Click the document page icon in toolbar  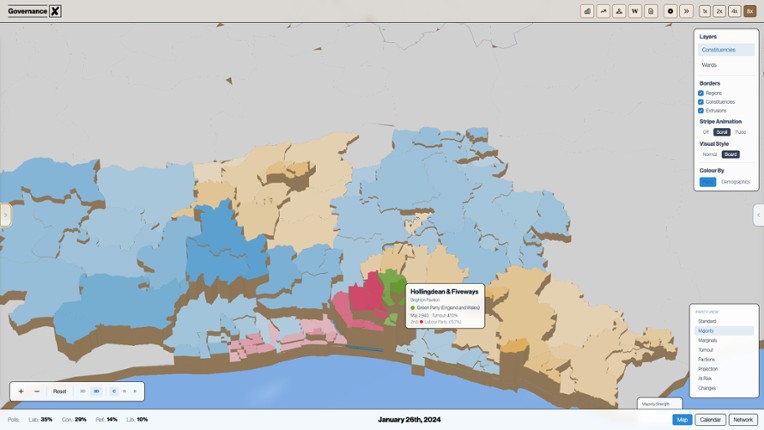coord(651,11)
